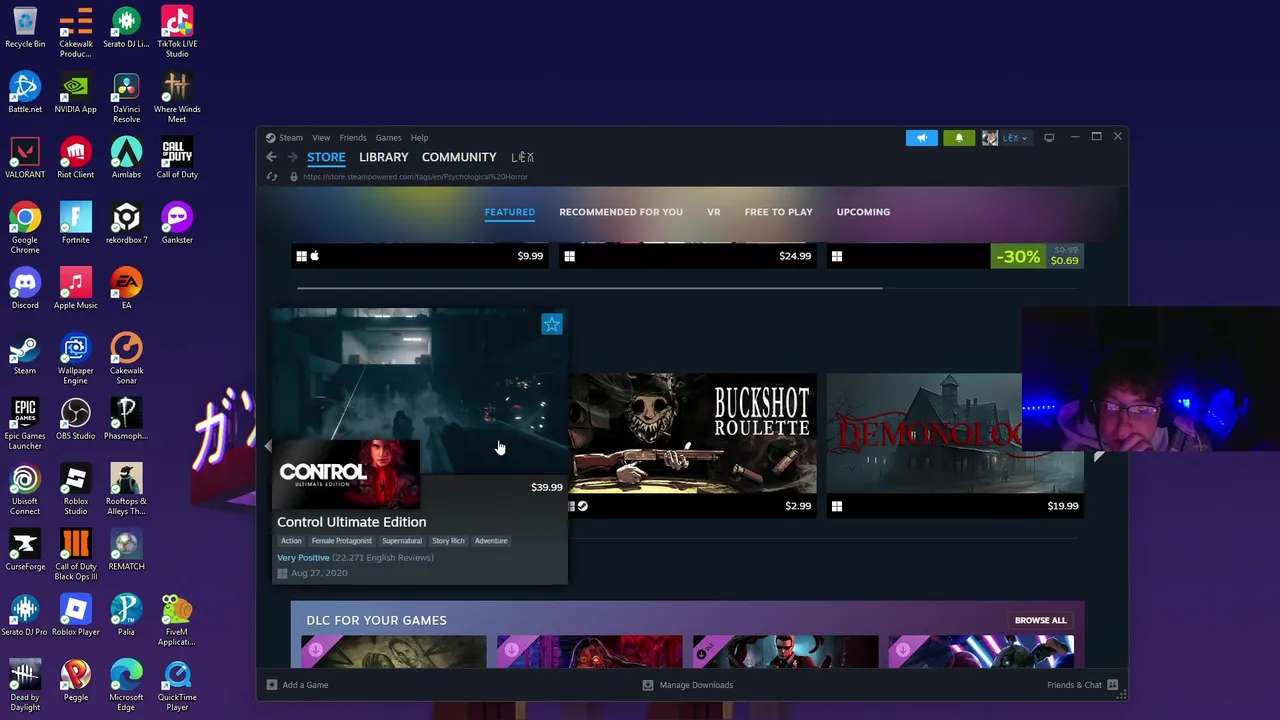Click Add a Game plus icon
This screenshot has width=1280, height=720.
coord(271,685)
